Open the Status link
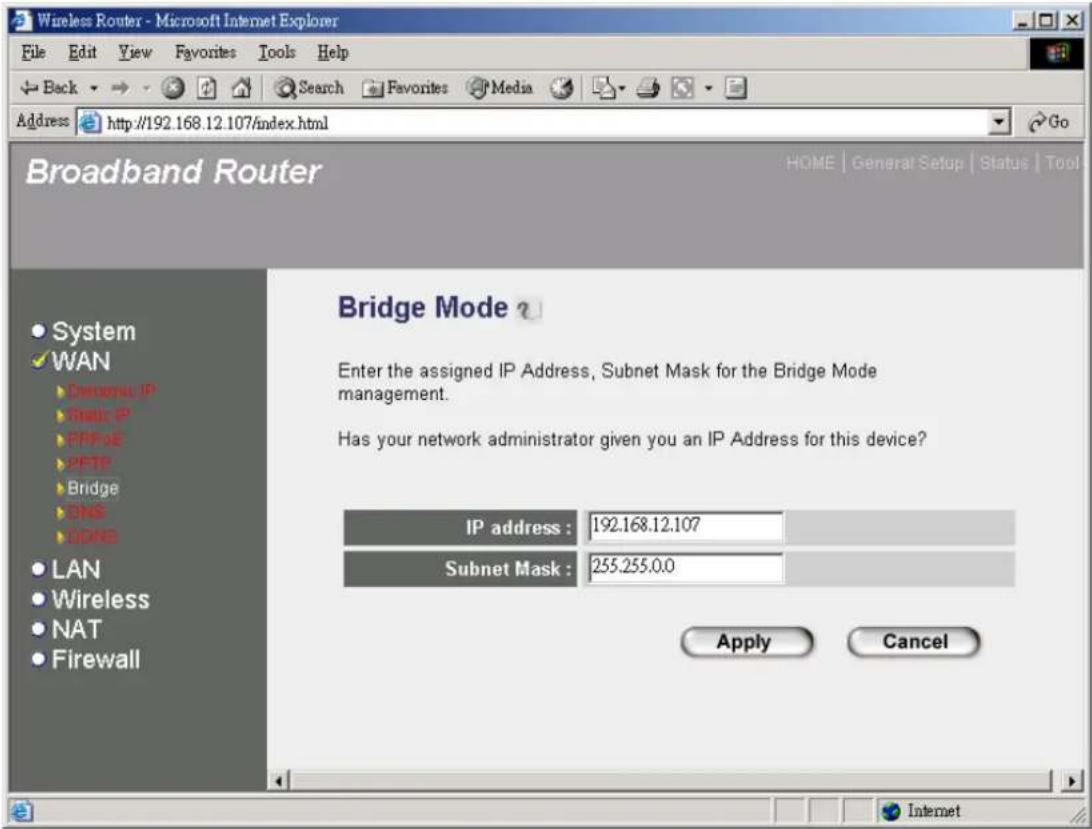1092x829 pixels. tap(1004, 163)
